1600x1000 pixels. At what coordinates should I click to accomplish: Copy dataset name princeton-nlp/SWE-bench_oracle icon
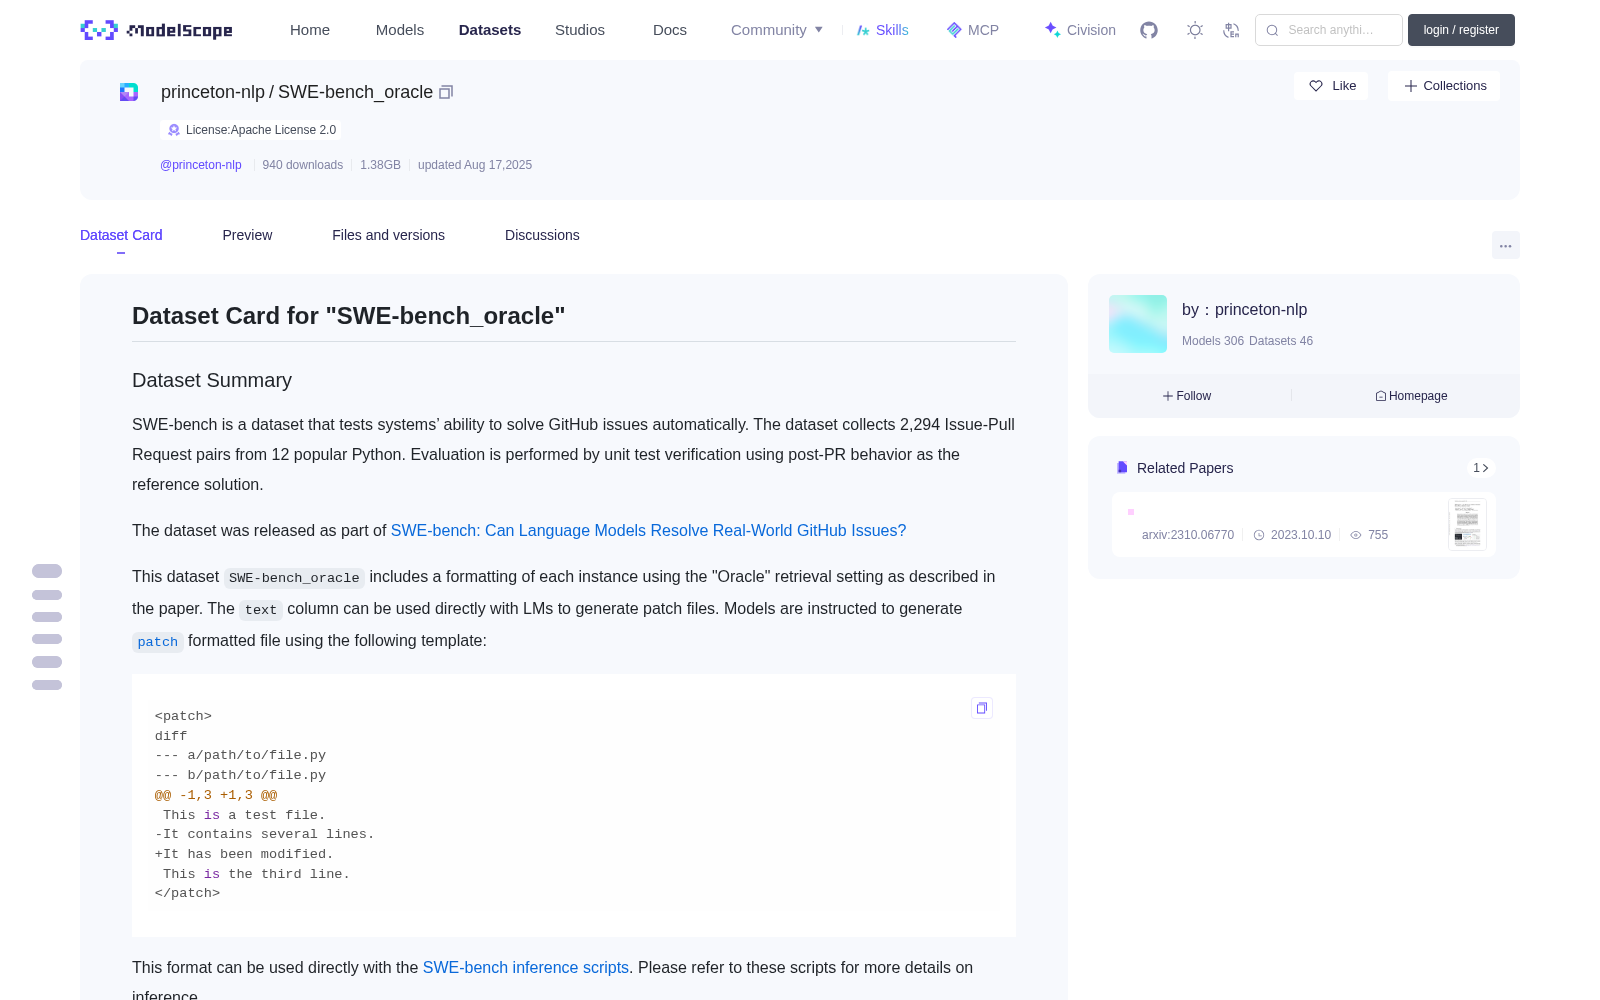pos(446,92)
